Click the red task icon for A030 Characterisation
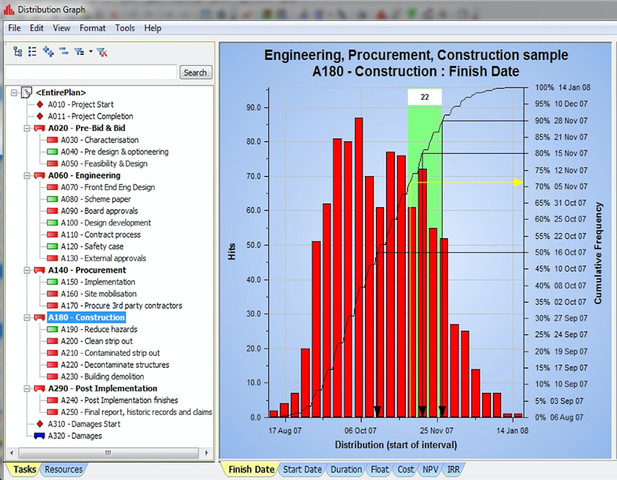The width and height of the screenshot is (617, 480). point(52,140)
